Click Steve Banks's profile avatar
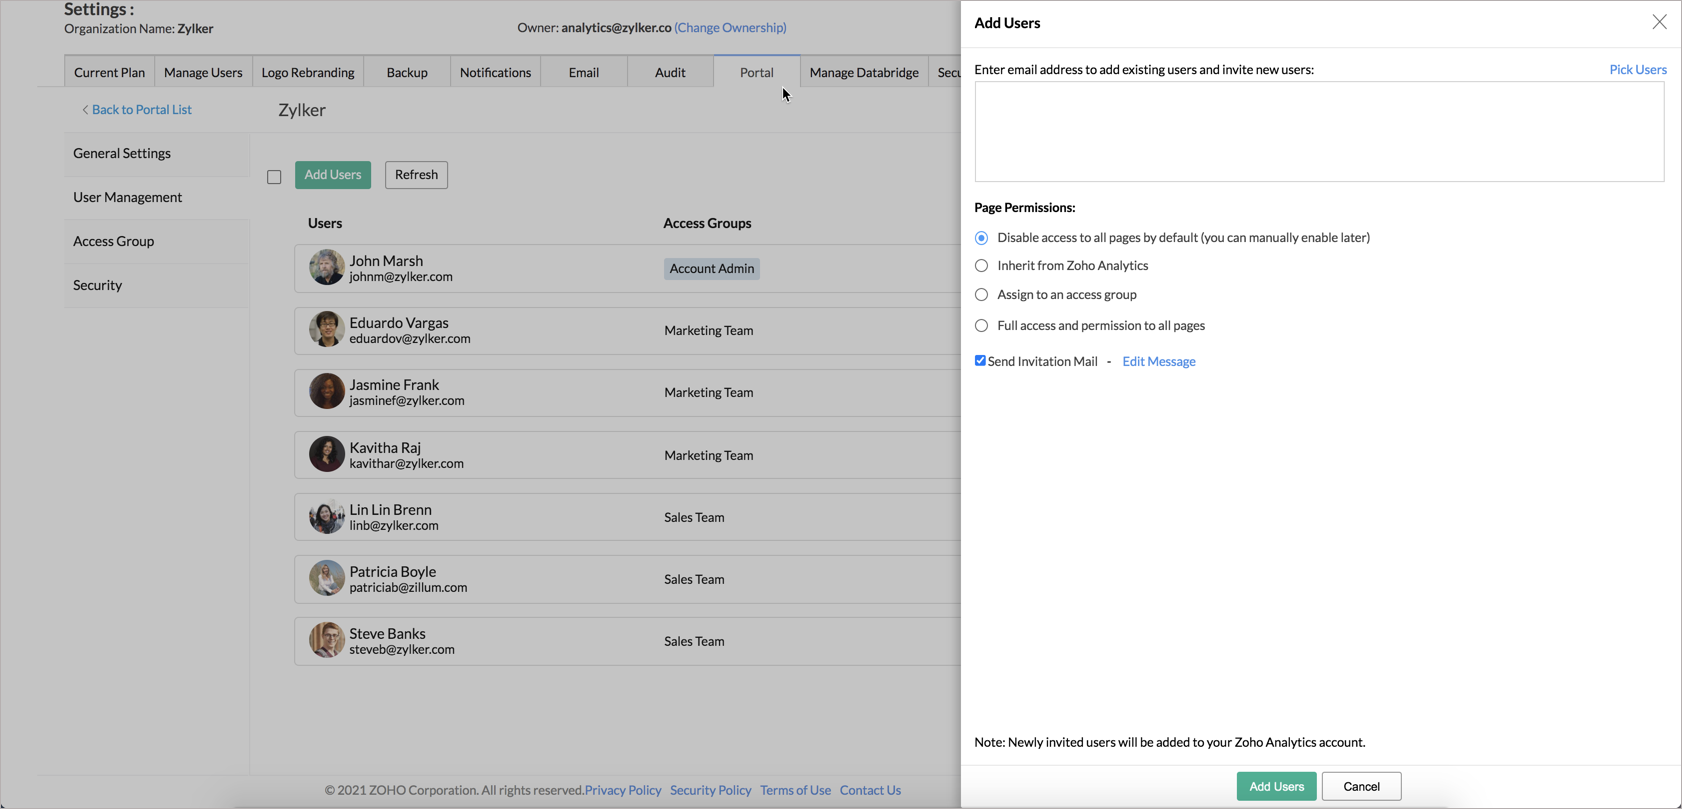Image resolution: width=1682 pixels, height=809 pixels. pyautogui.click(x=326, y=641)
